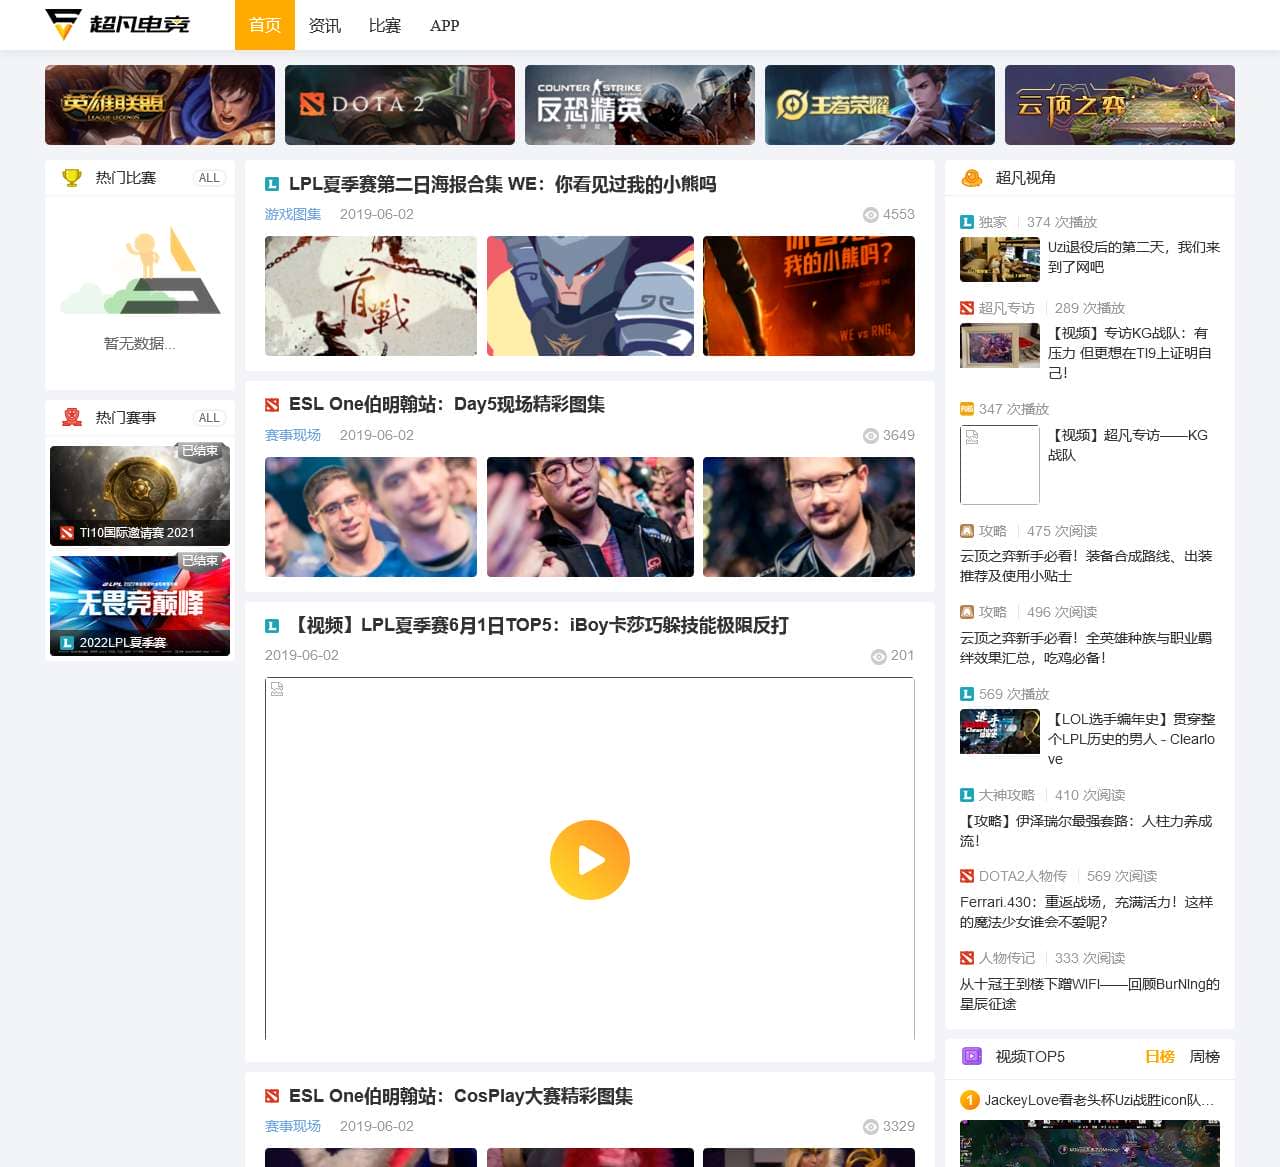Viewport: 1280px width, 1167px height.
Task: Click the LoL icon beside LPL夏季赛第二日海报合集 title
Action: (x=272, y=184)
